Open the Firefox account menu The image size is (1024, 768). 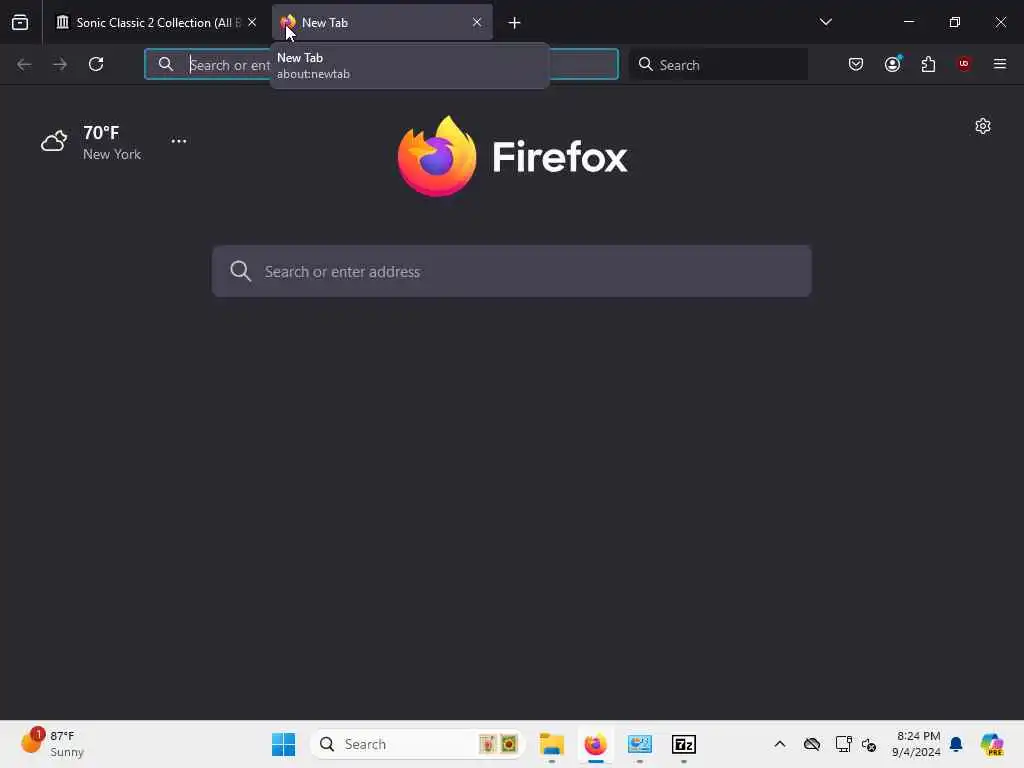[x=893, y=64]
